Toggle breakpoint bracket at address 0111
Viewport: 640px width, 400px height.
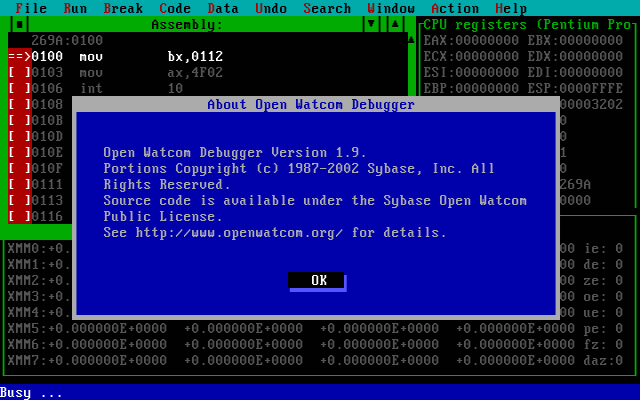pos(20,184)
